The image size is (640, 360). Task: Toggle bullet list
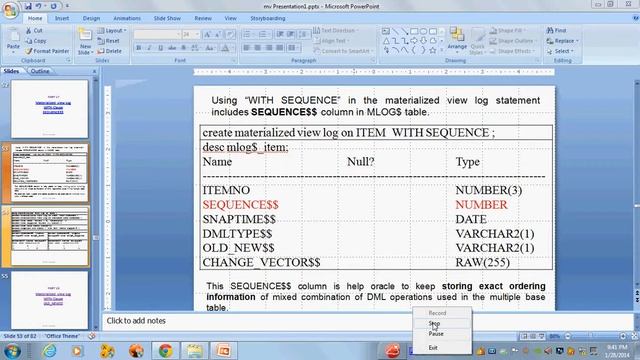248,34
